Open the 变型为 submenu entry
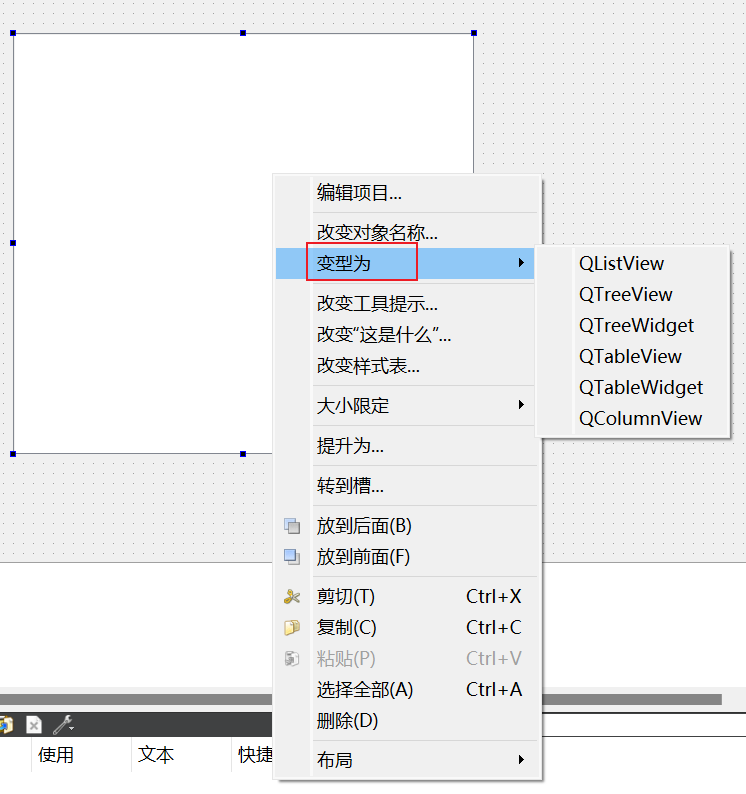Viewport: 746px width, 794px height. pyautogui.click(x=405, y=263)
